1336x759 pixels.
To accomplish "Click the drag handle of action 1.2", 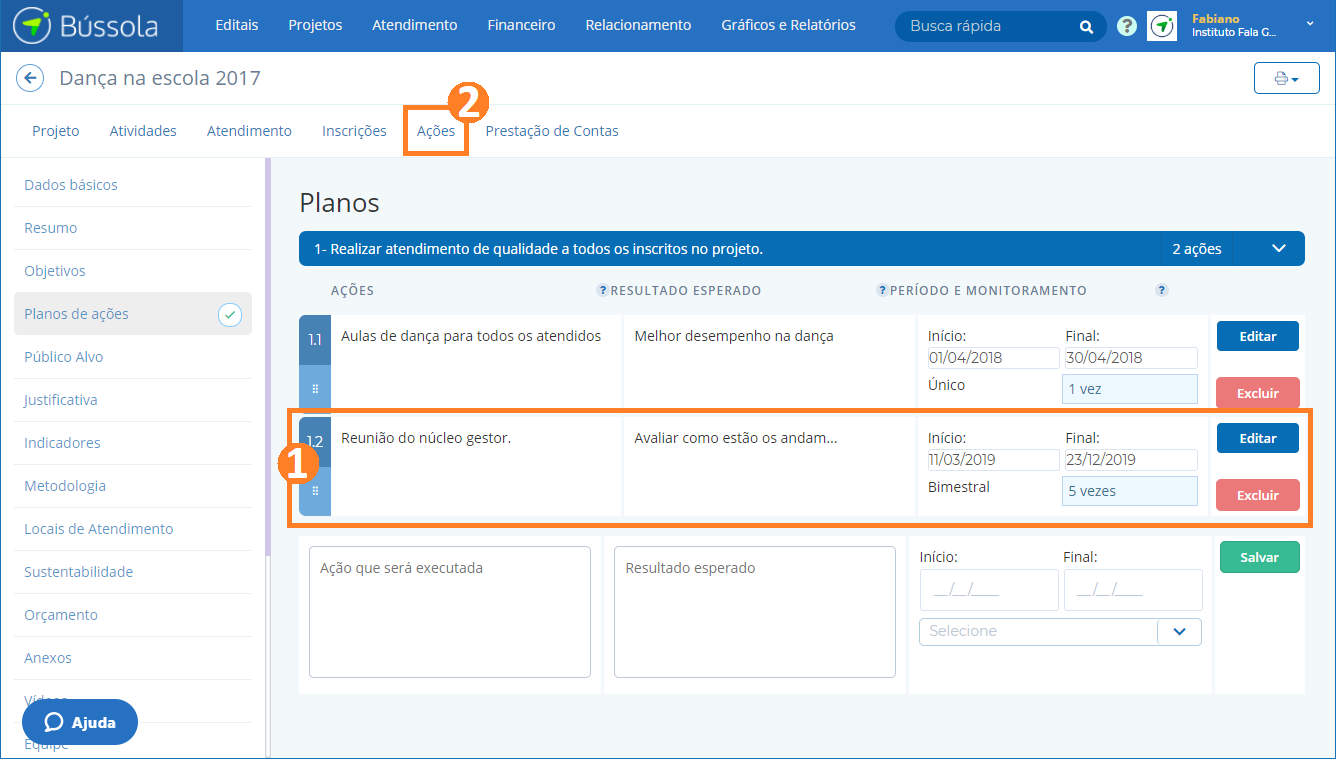I will 315,491.
